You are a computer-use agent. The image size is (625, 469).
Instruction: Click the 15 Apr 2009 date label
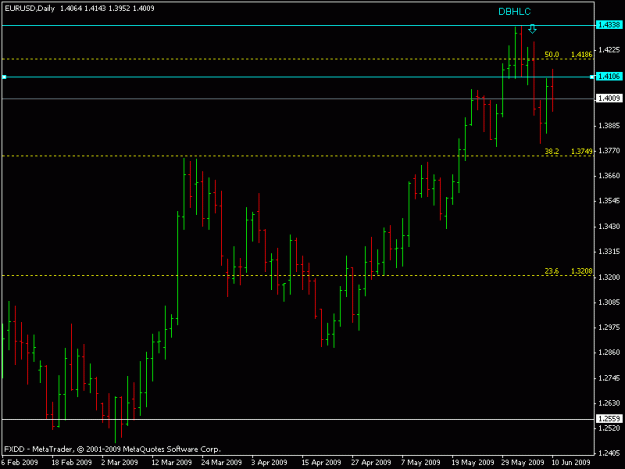(321, 462)
